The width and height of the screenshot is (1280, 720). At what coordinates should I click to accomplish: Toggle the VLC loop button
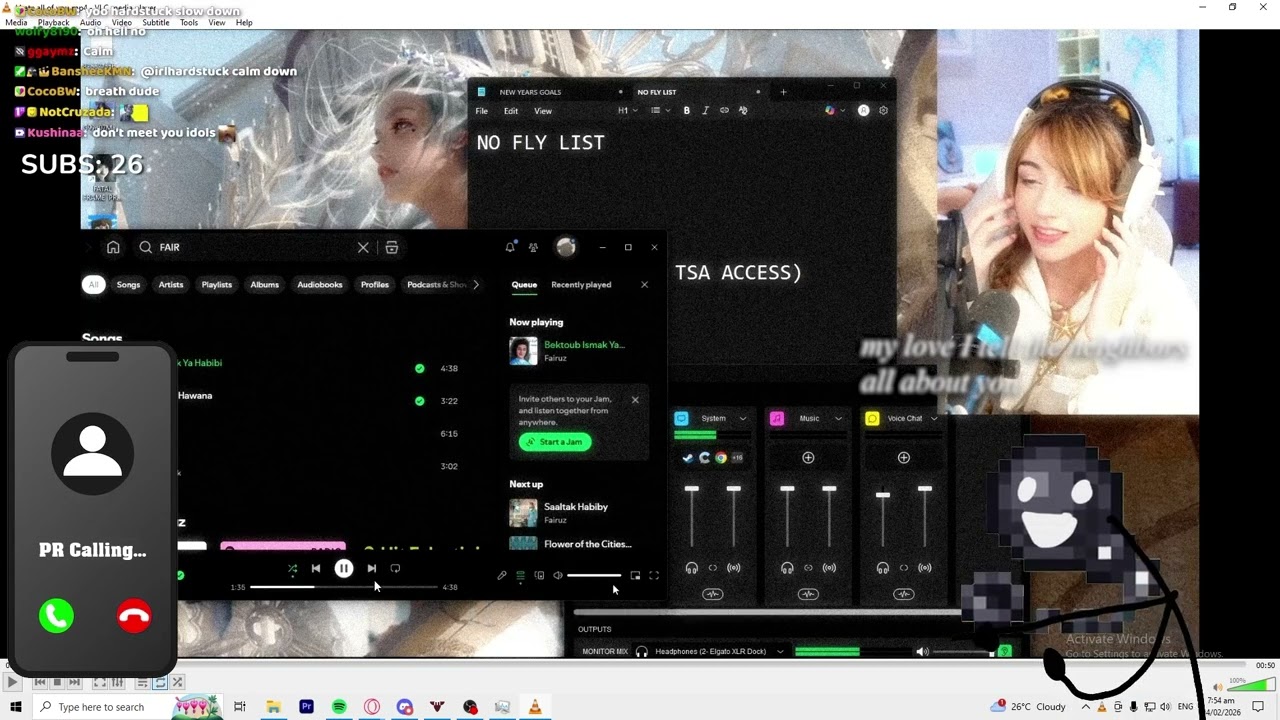[160, 682]
